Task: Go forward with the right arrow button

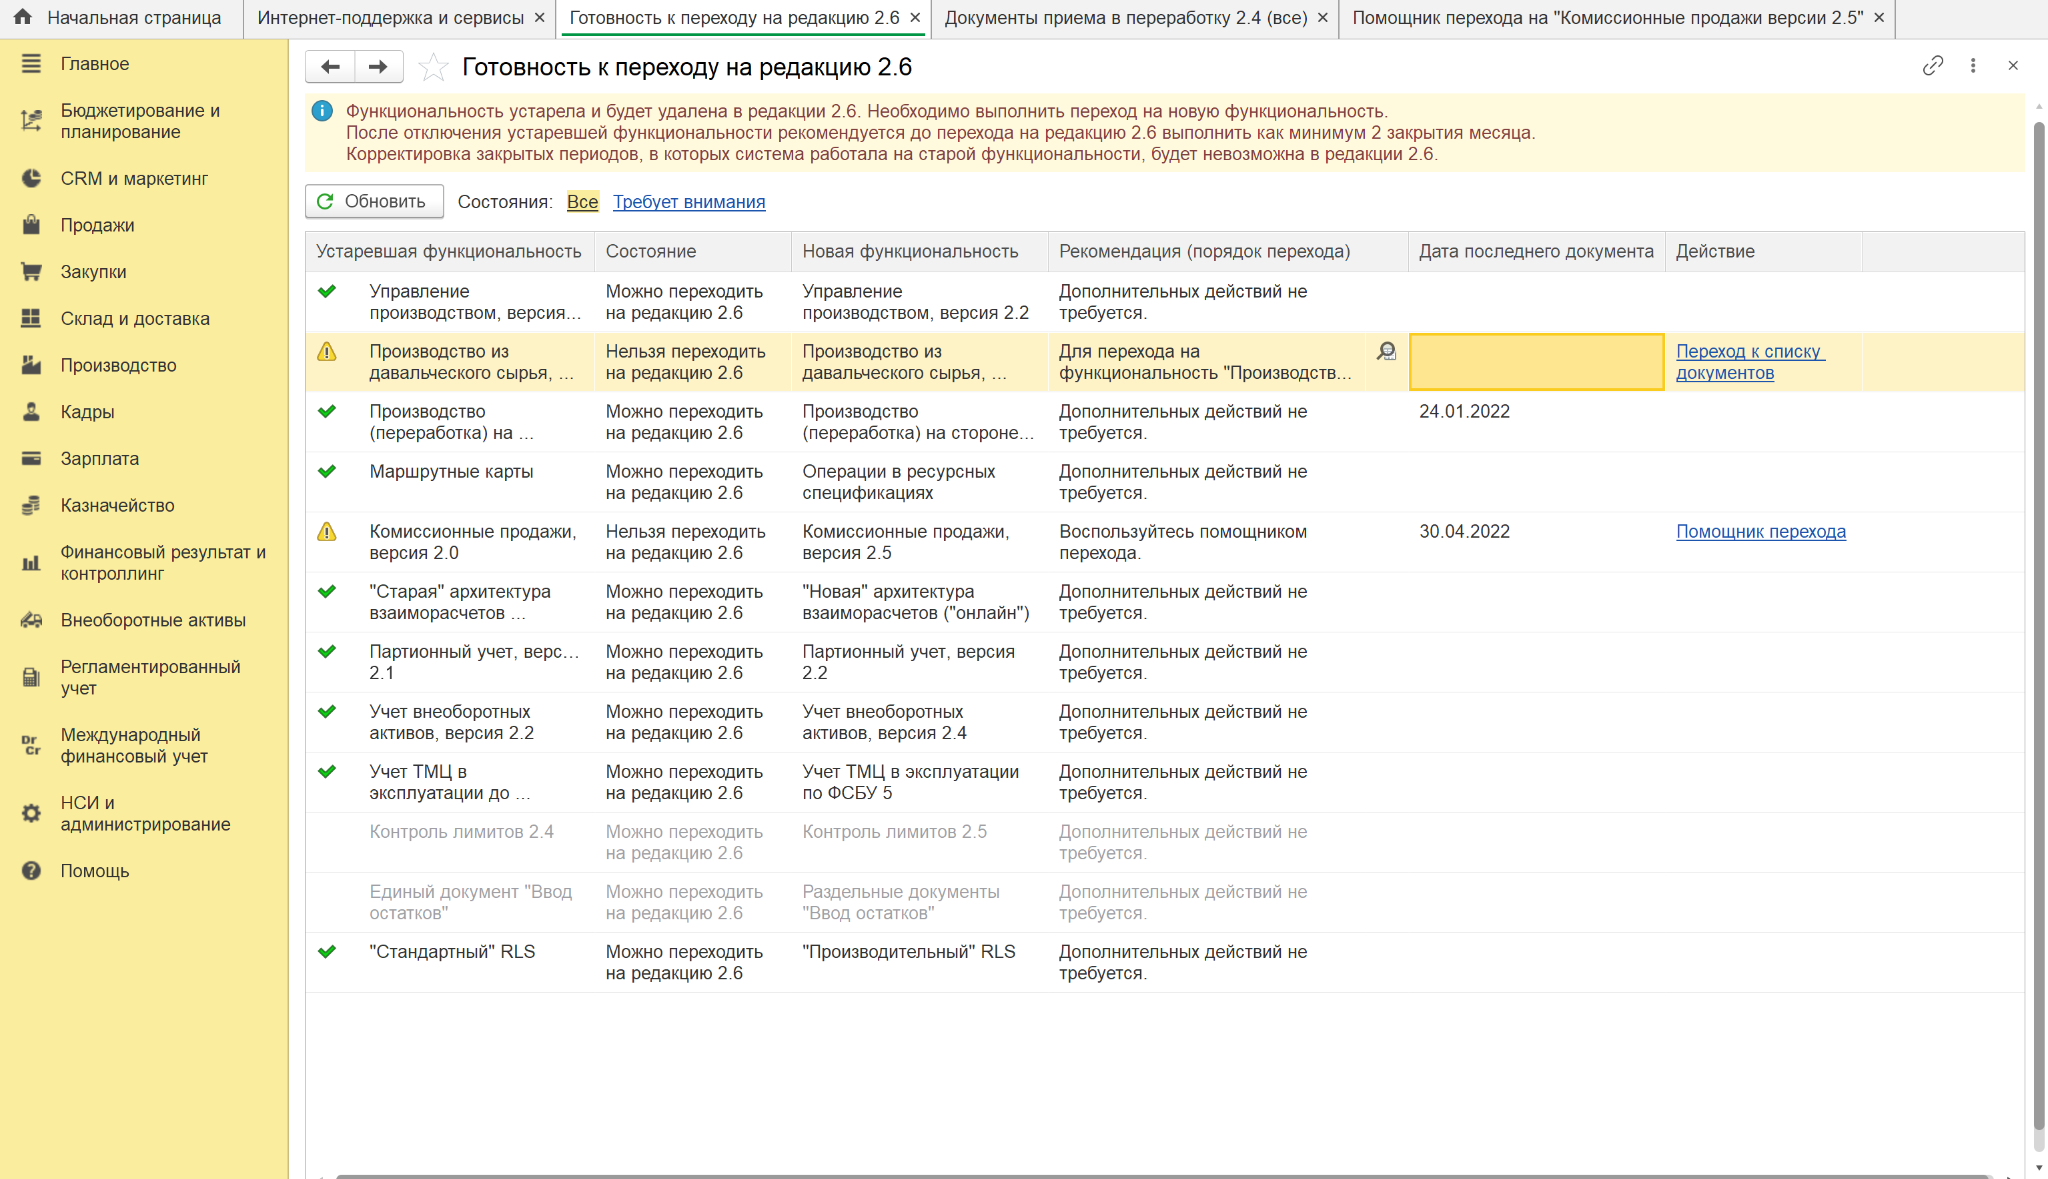Action: point(378,66)
